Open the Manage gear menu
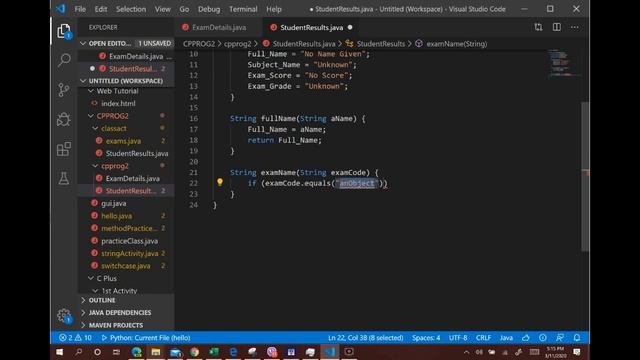640x360 pixels. click(x=64, y=315)
